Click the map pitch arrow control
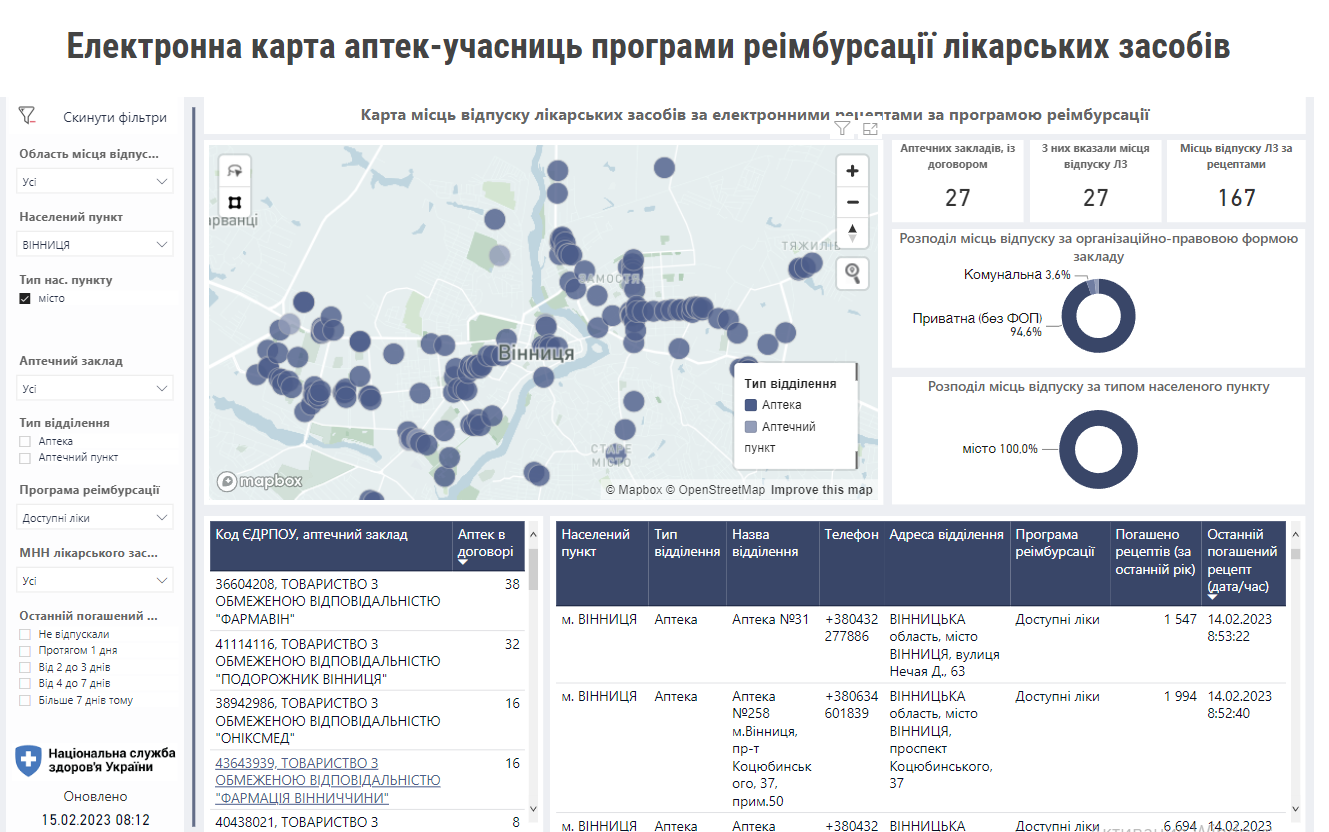 pyautogui.click(x=852, y=234)
